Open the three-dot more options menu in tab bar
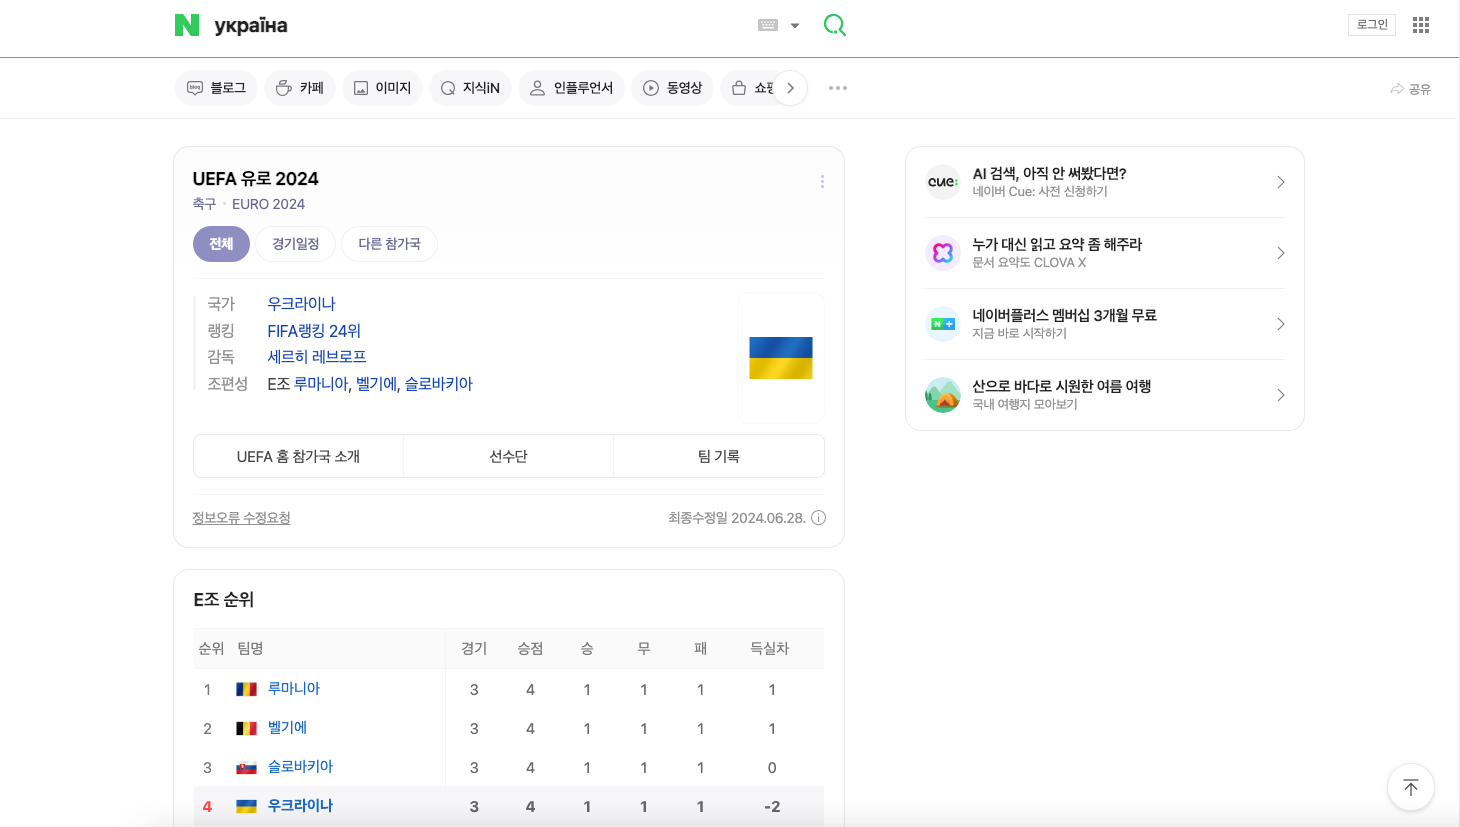This screenshot has width=1460, height=827. [838, 88]
